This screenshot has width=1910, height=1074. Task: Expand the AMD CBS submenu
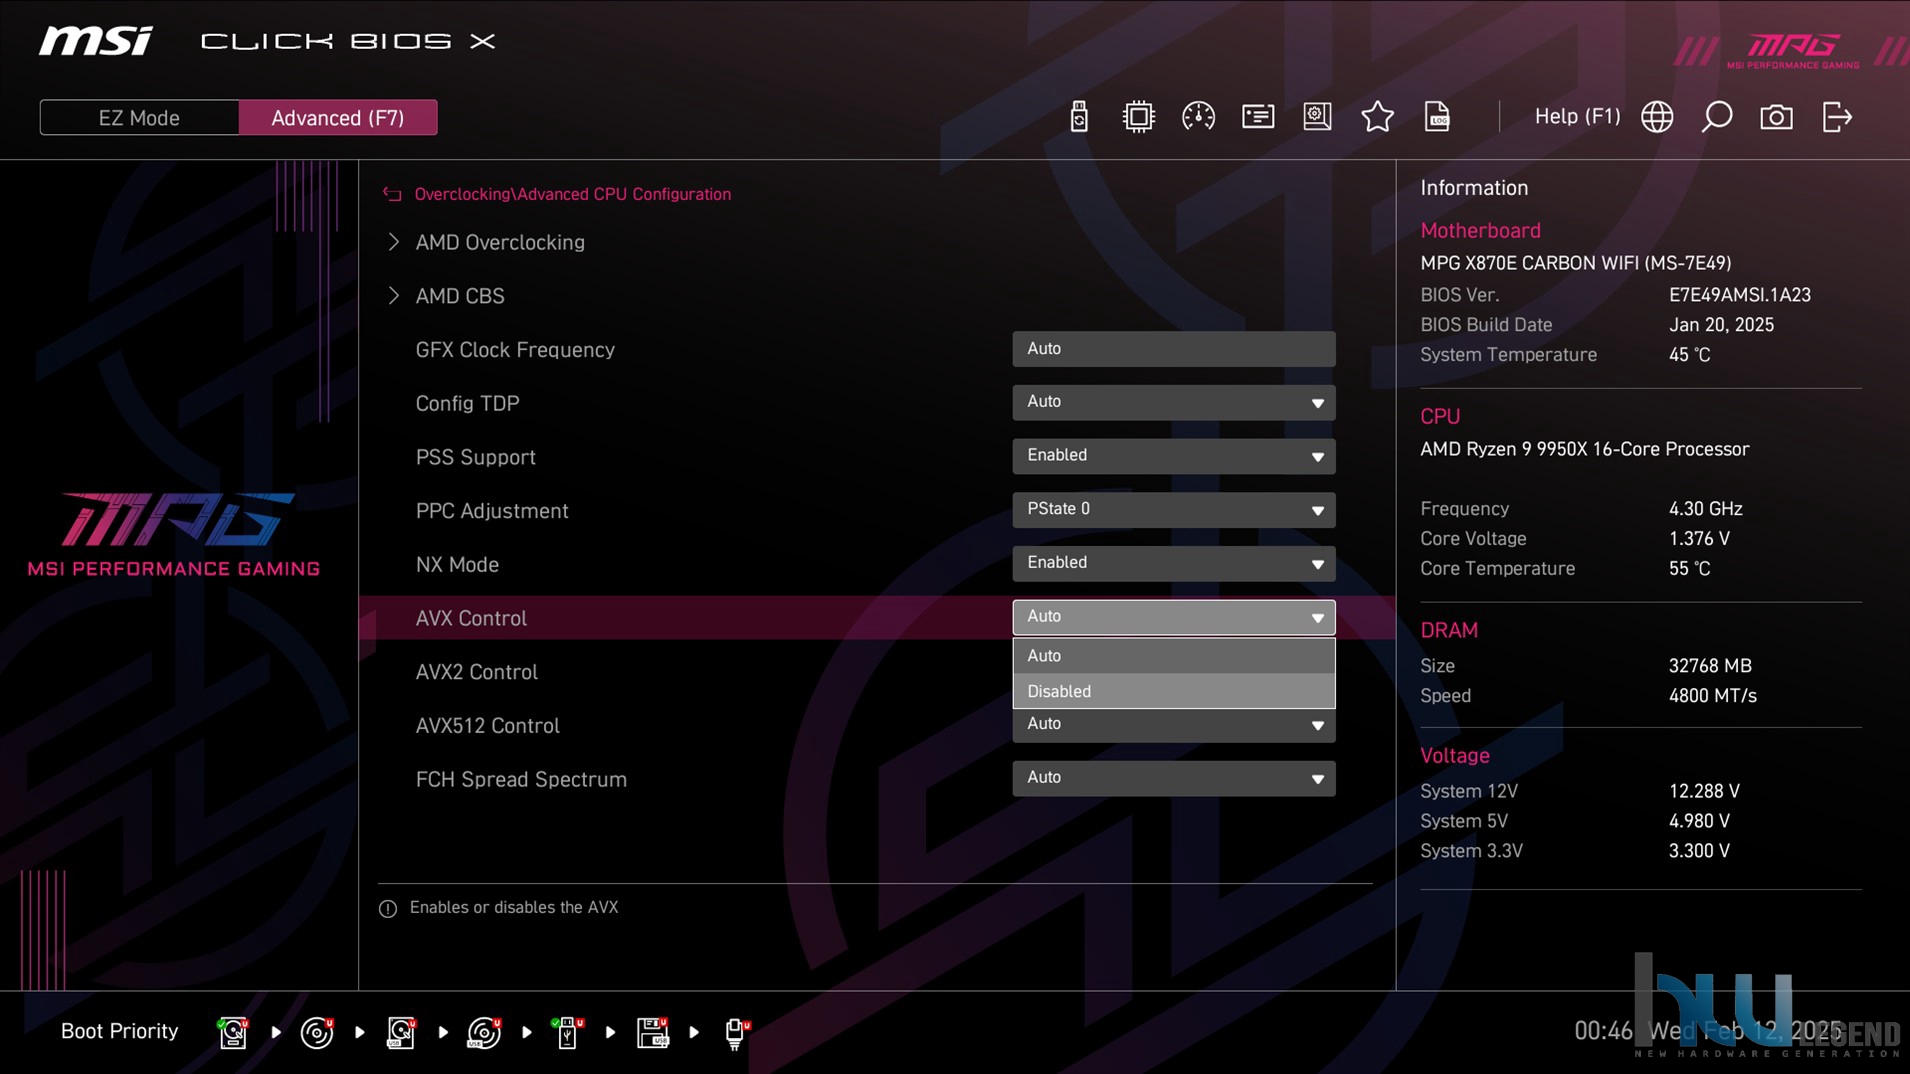460,296
